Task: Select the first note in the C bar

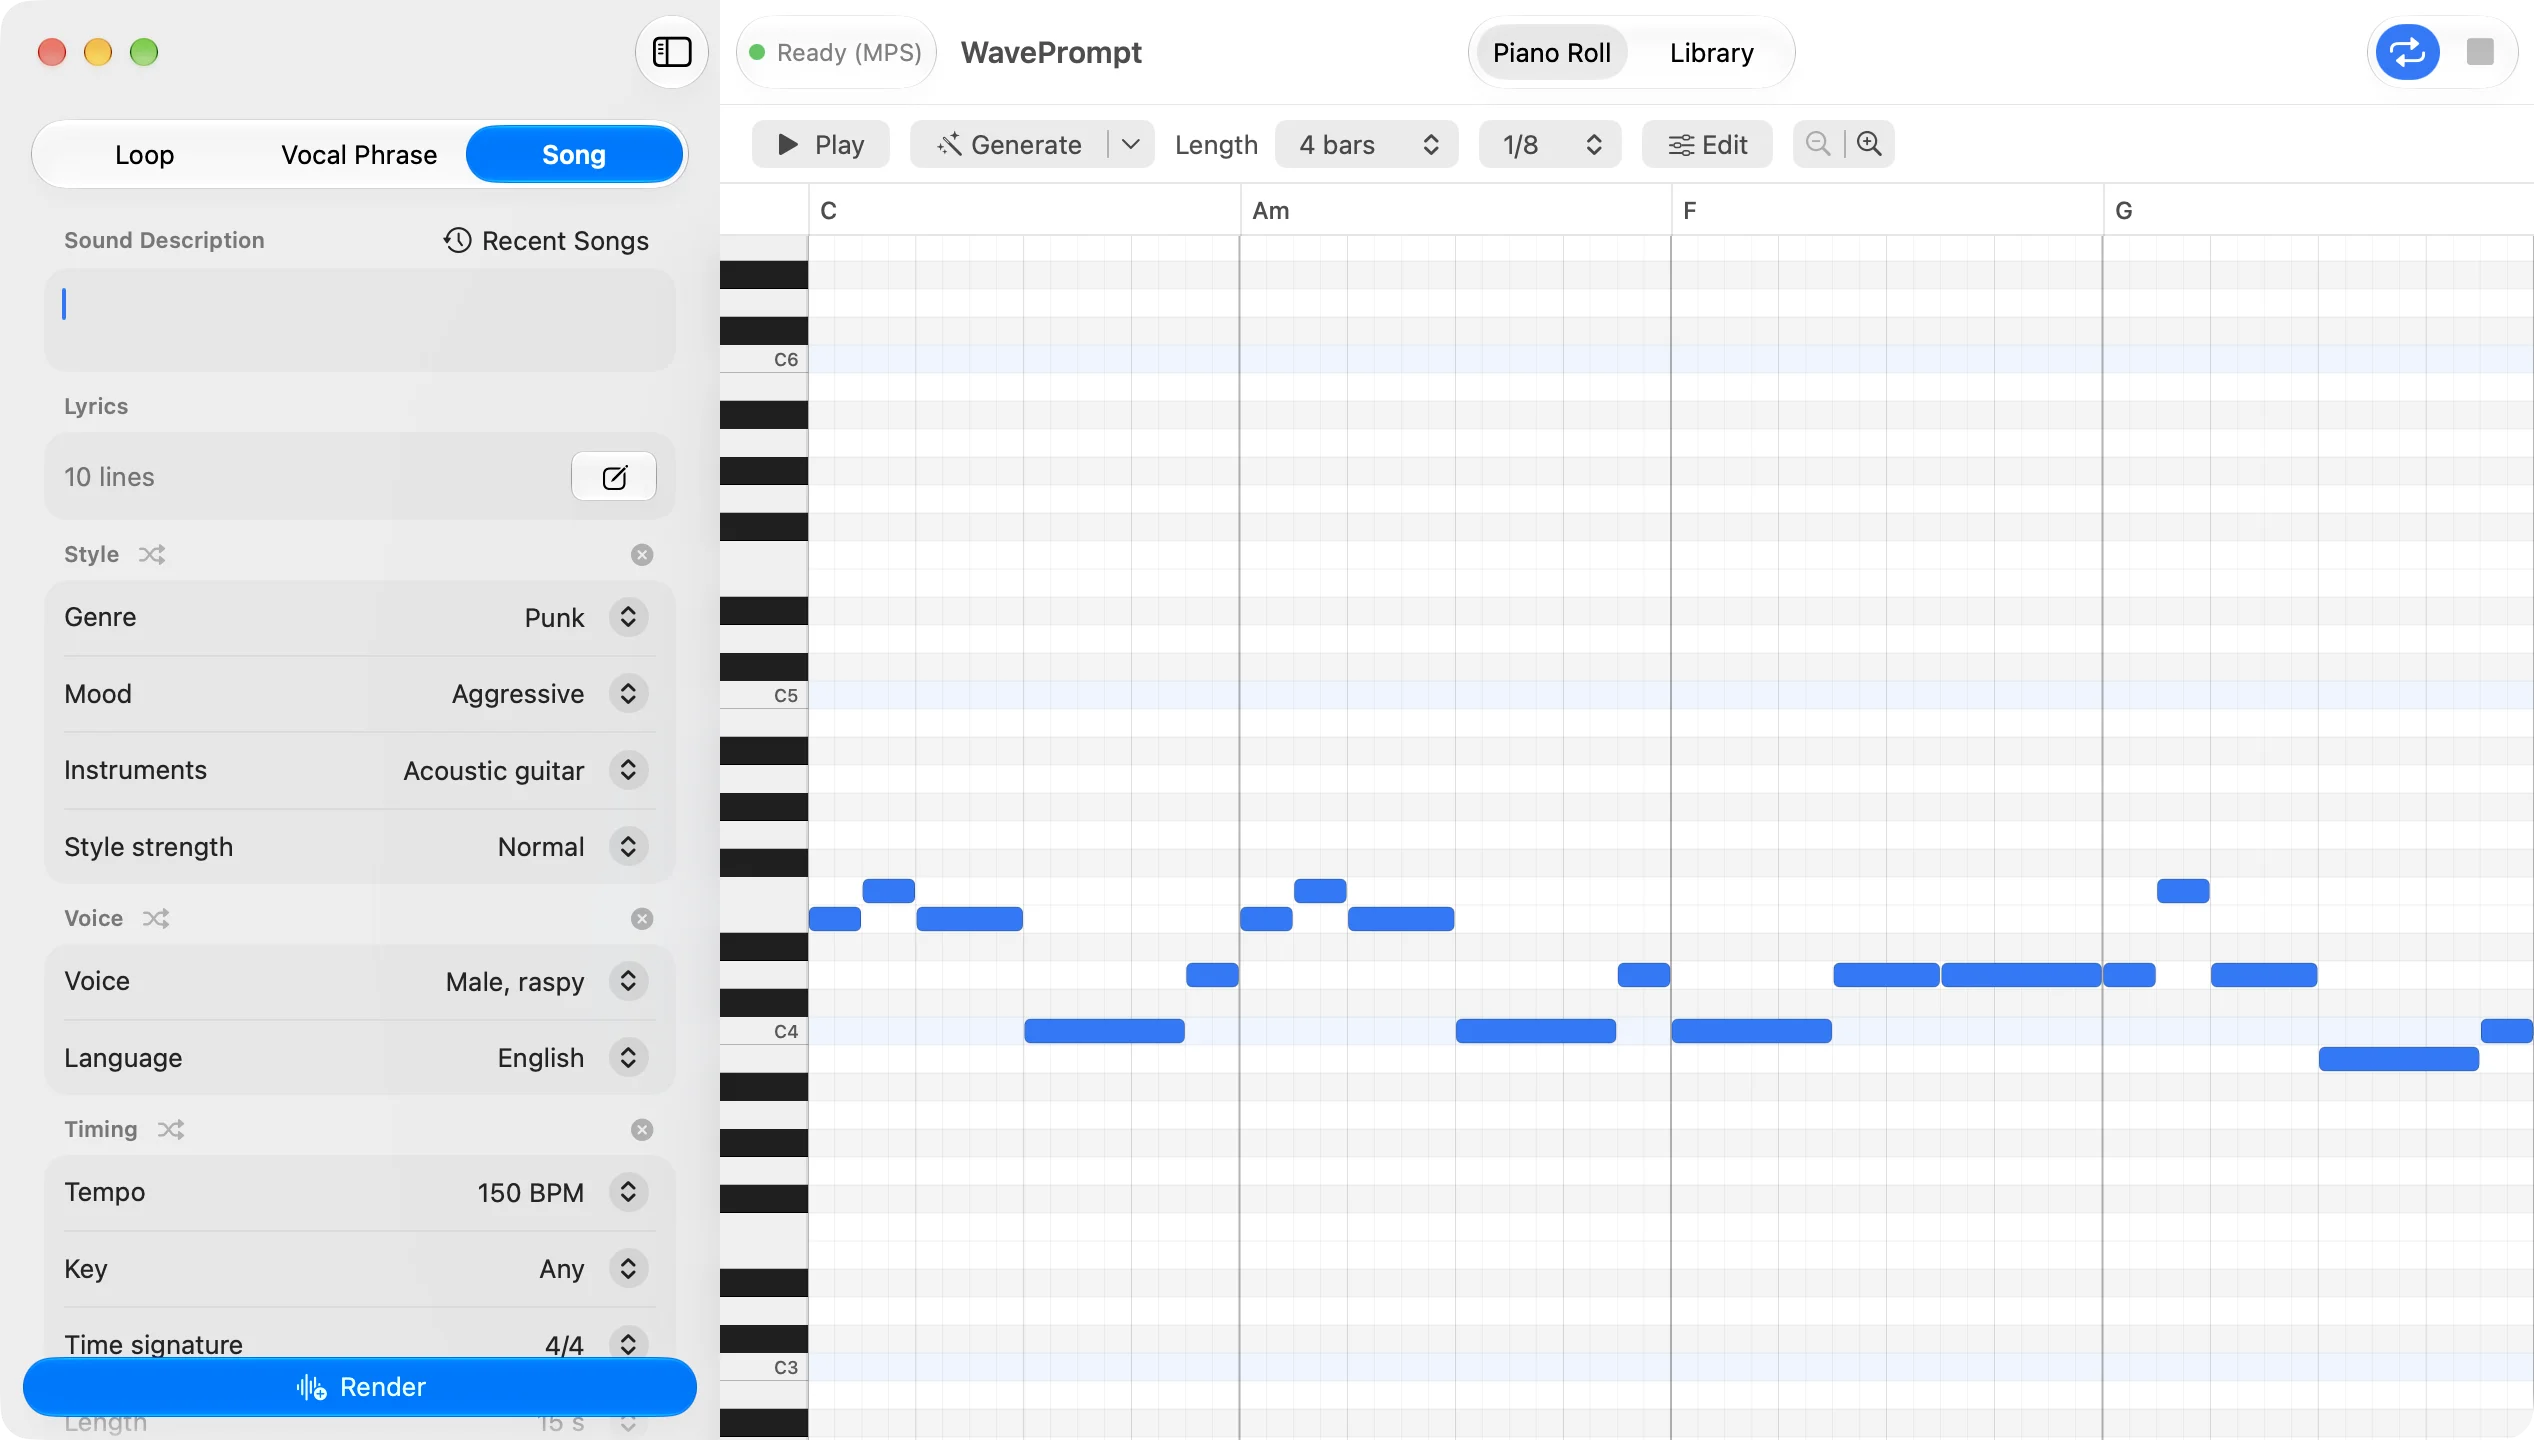Action: [x=835, y=919]
